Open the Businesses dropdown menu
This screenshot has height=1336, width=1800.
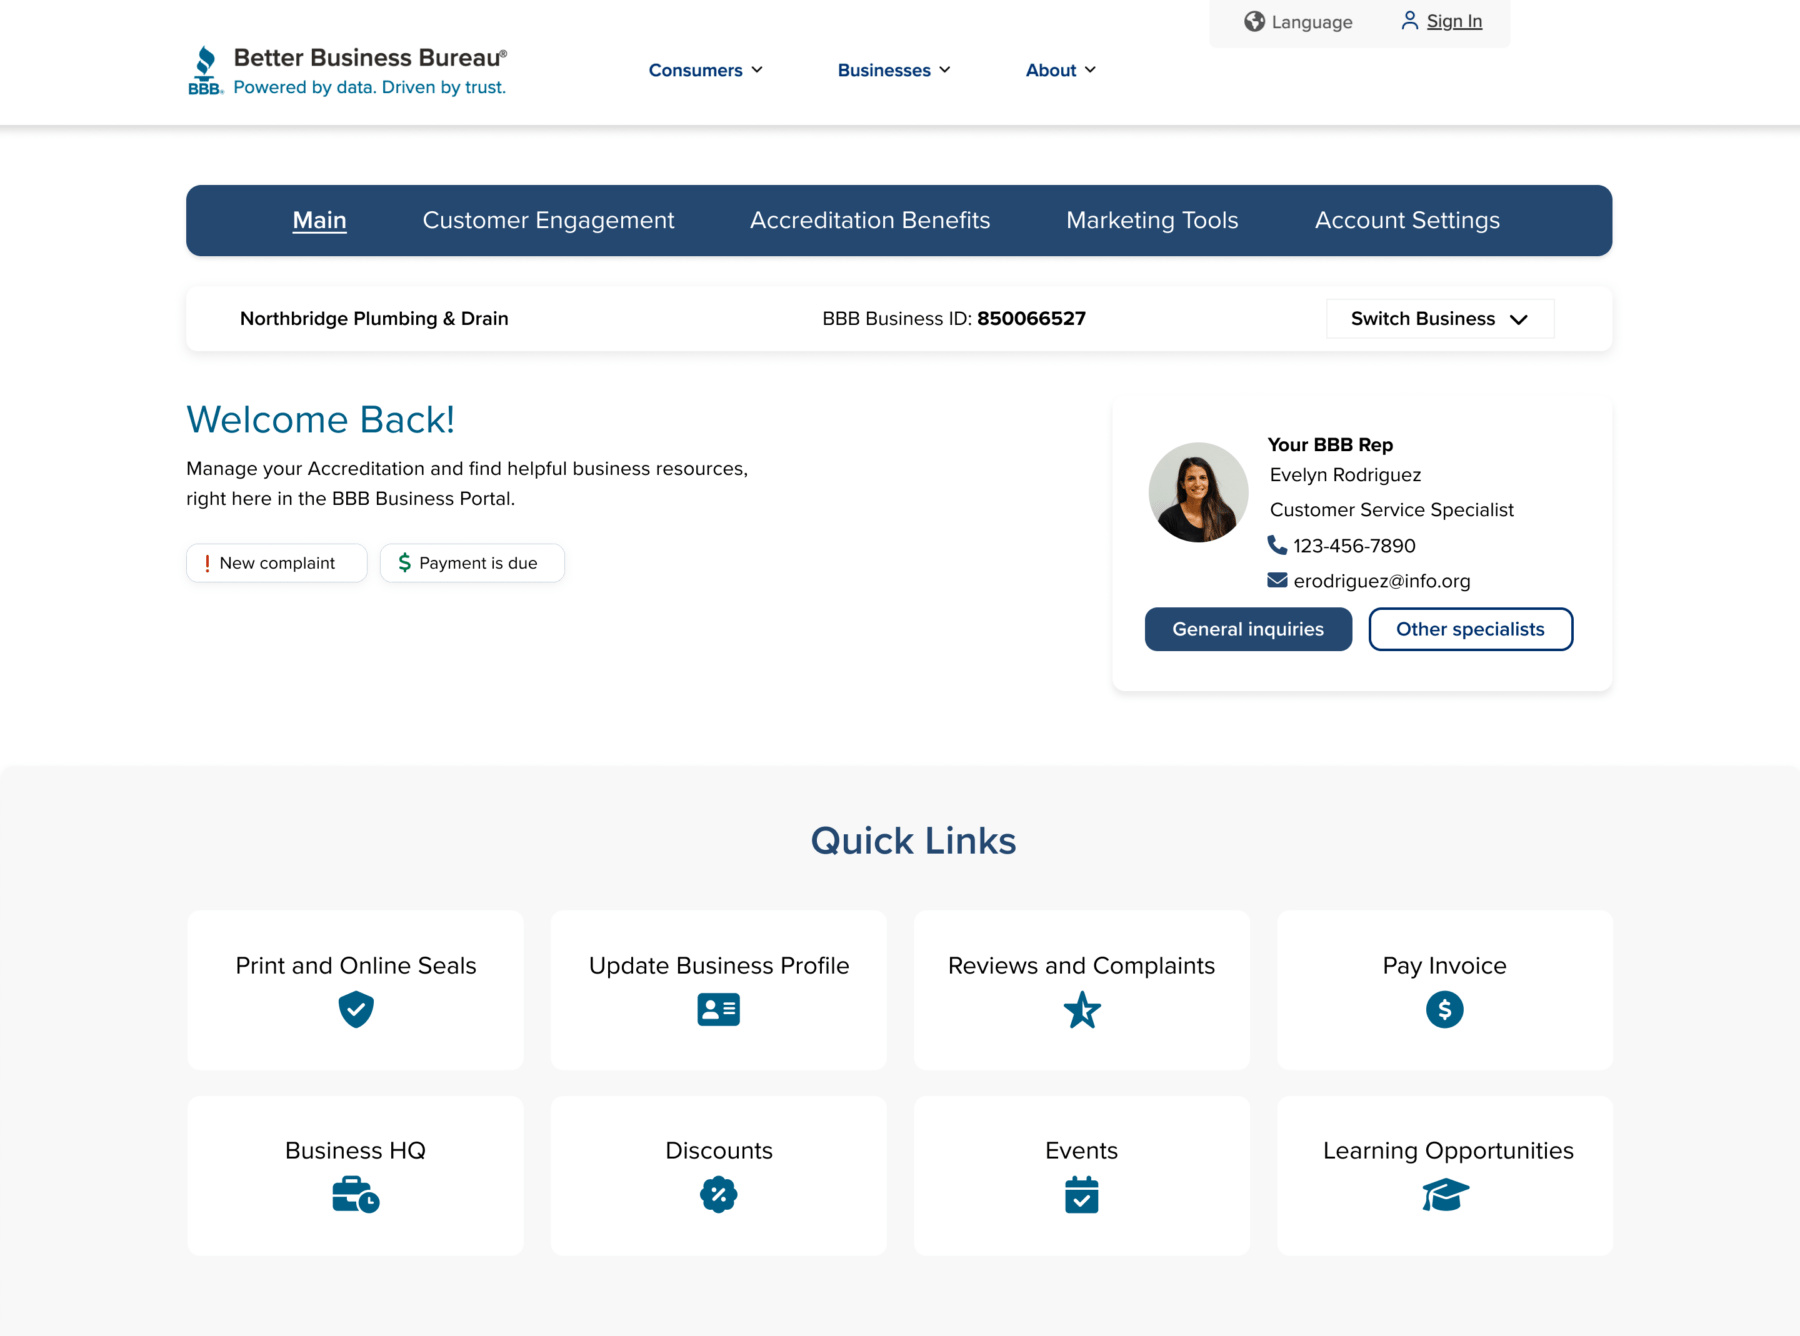(893, 70)
